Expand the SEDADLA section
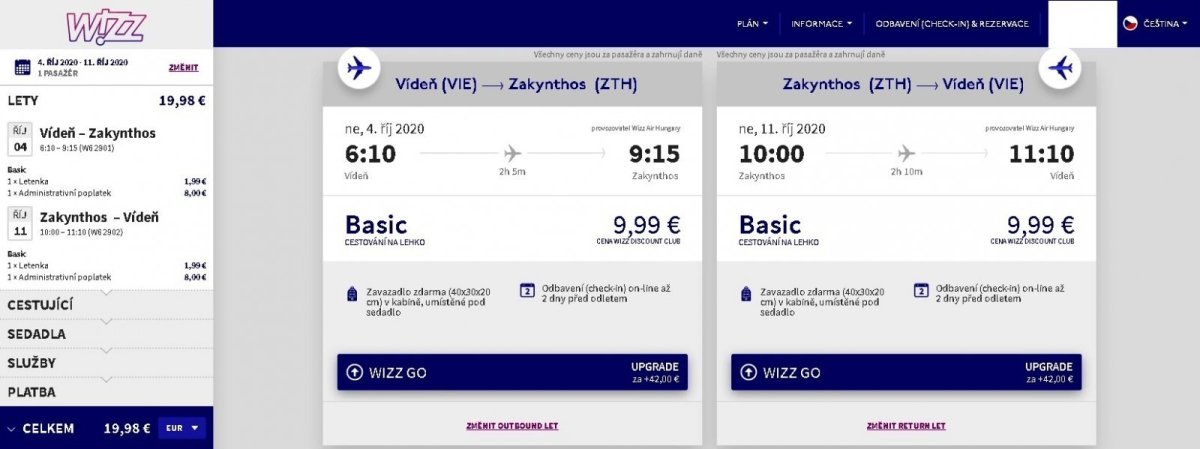This screenshot has width=1200, height=449. 37,333
